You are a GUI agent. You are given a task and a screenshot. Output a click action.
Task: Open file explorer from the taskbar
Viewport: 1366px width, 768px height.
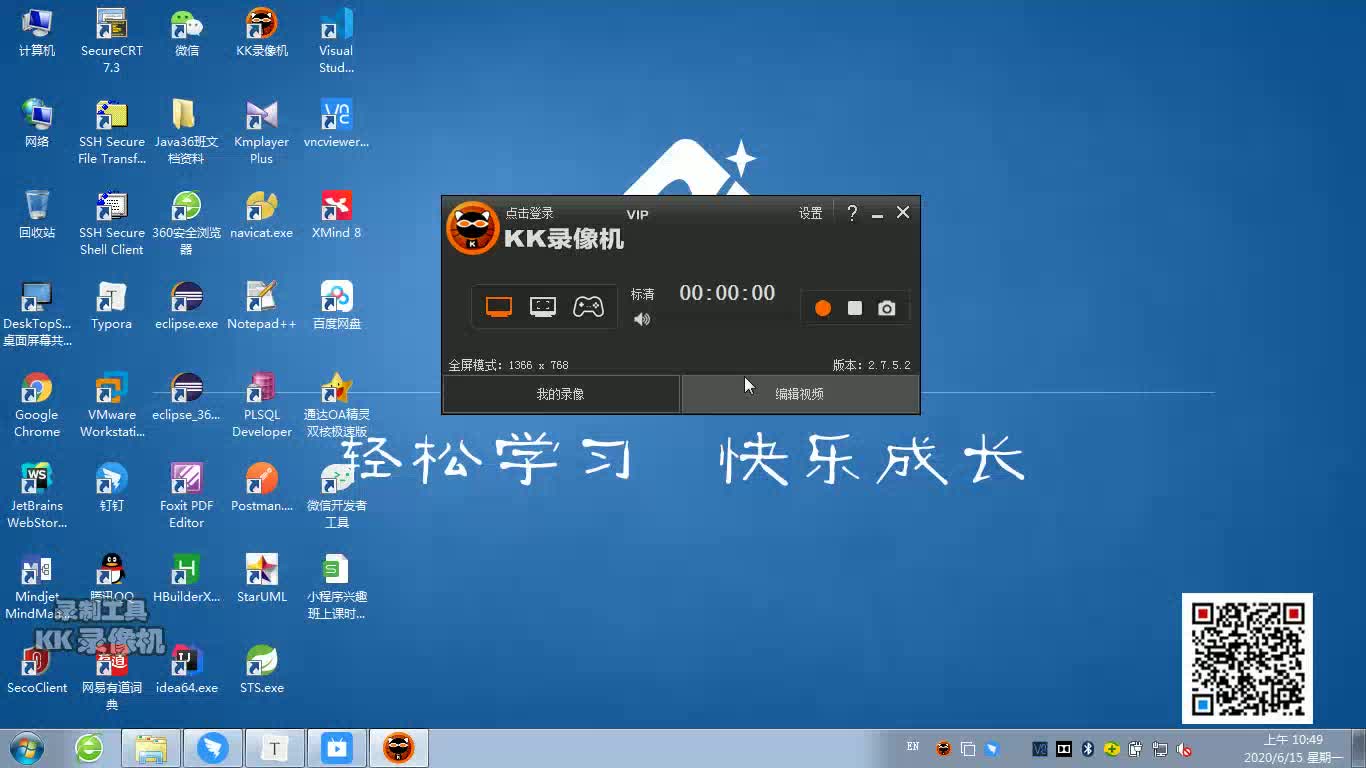(x=151, y=748)
